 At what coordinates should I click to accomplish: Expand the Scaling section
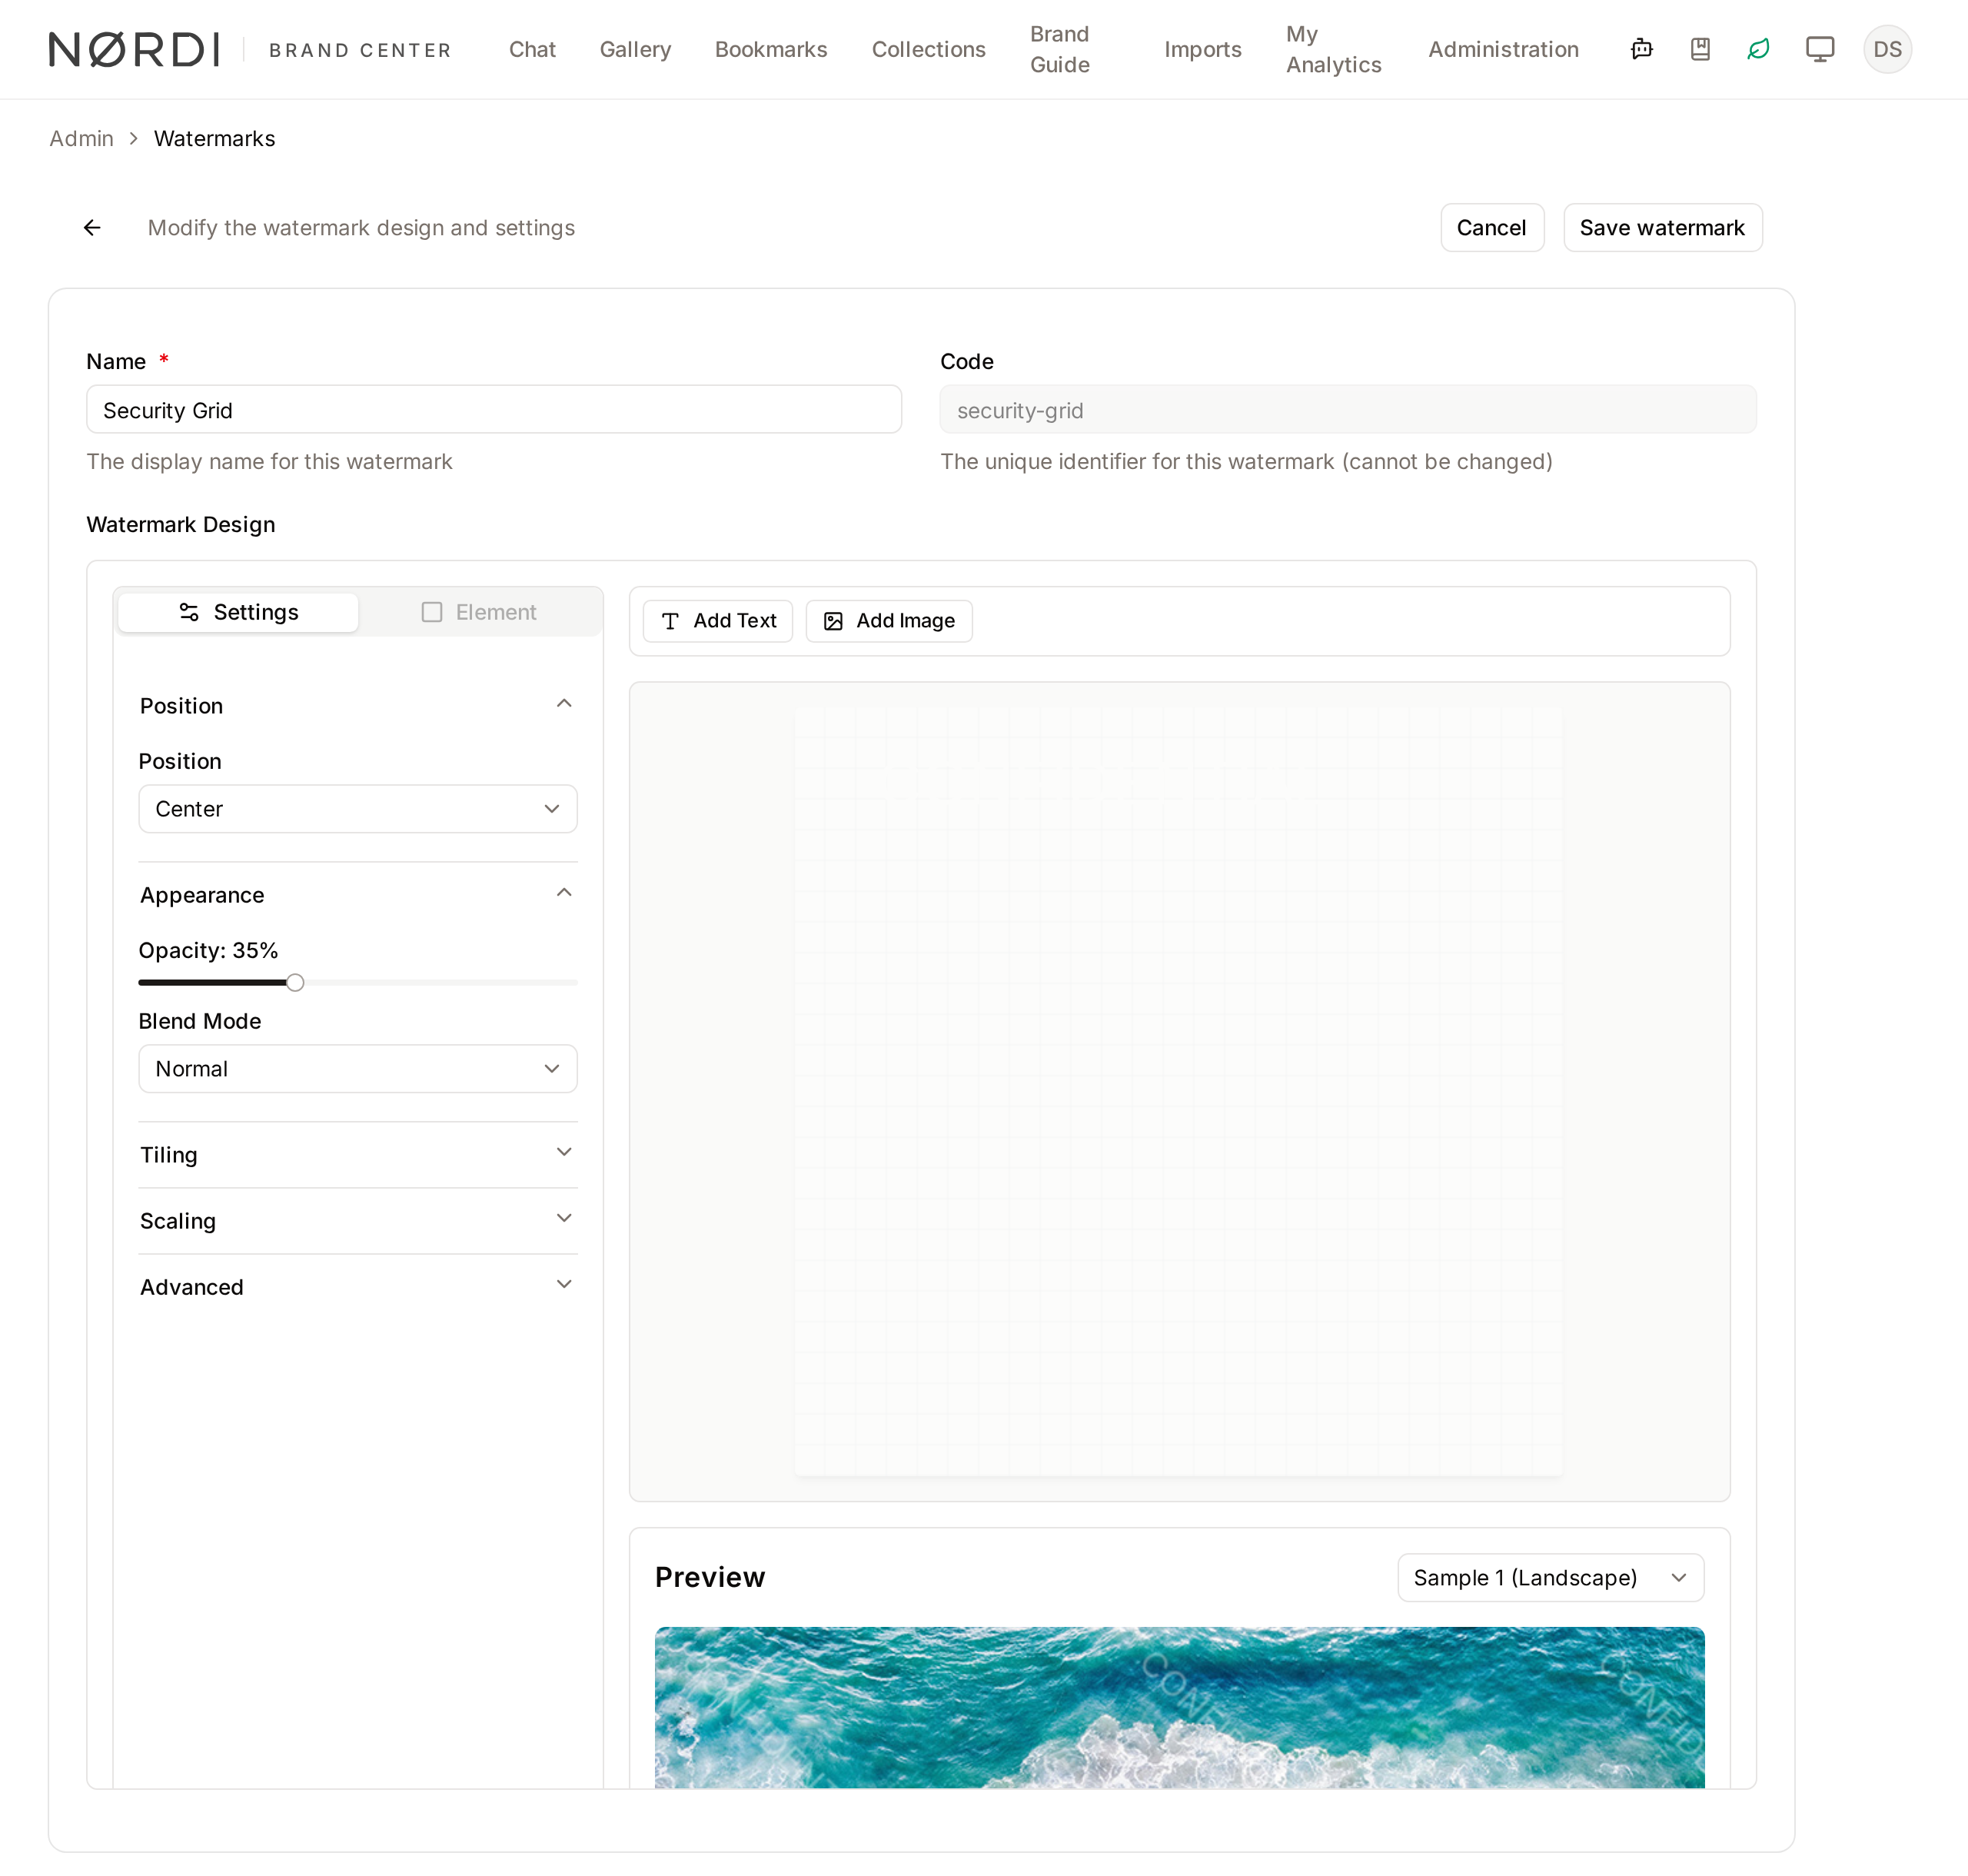(357, 1221)
